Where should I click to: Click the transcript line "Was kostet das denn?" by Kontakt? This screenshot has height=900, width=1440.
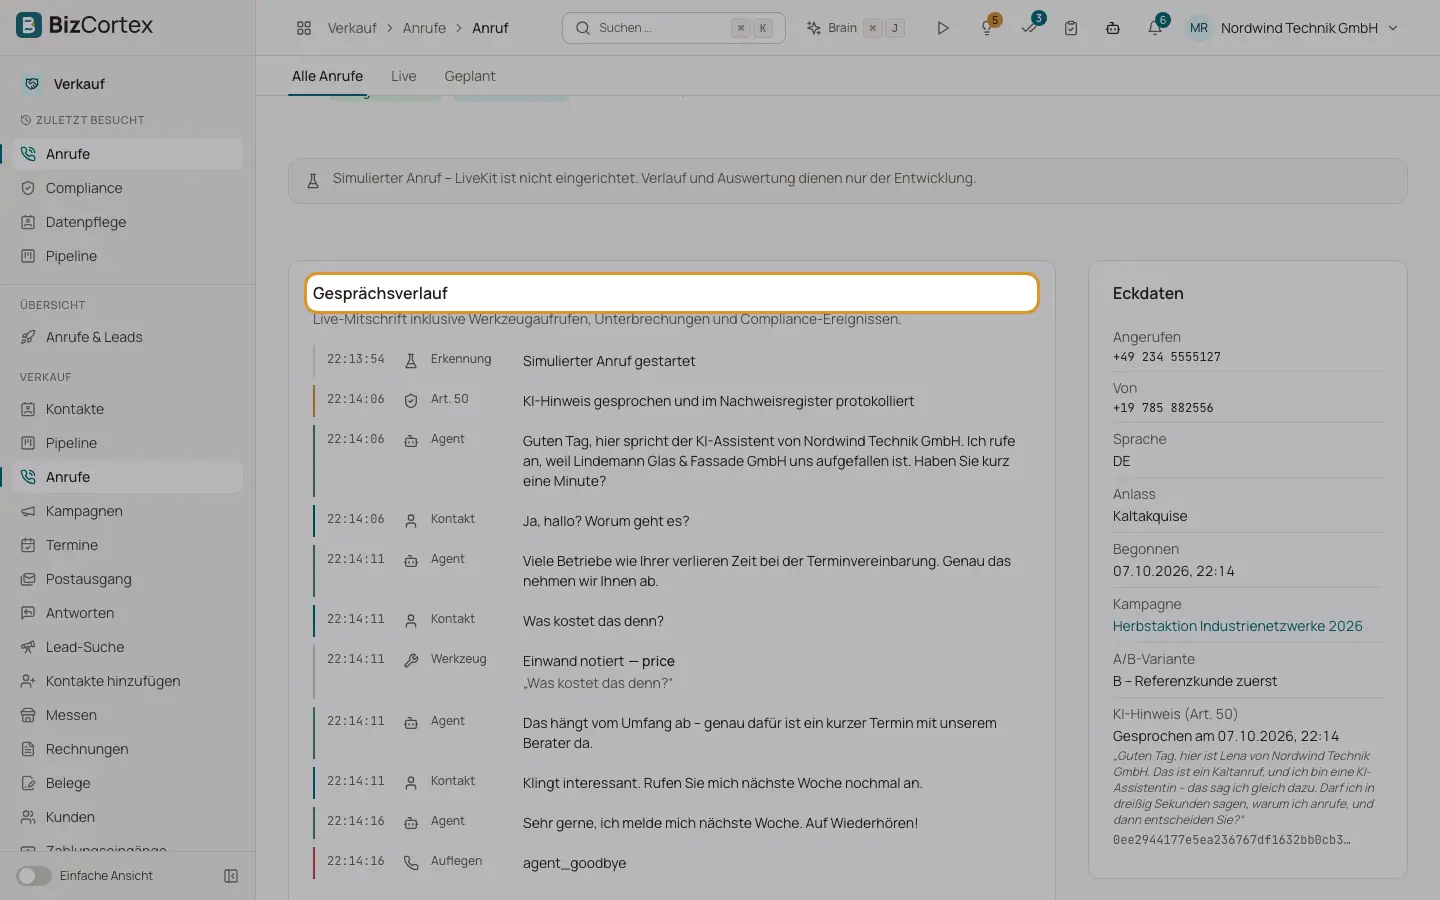click(x=593, y=621)
